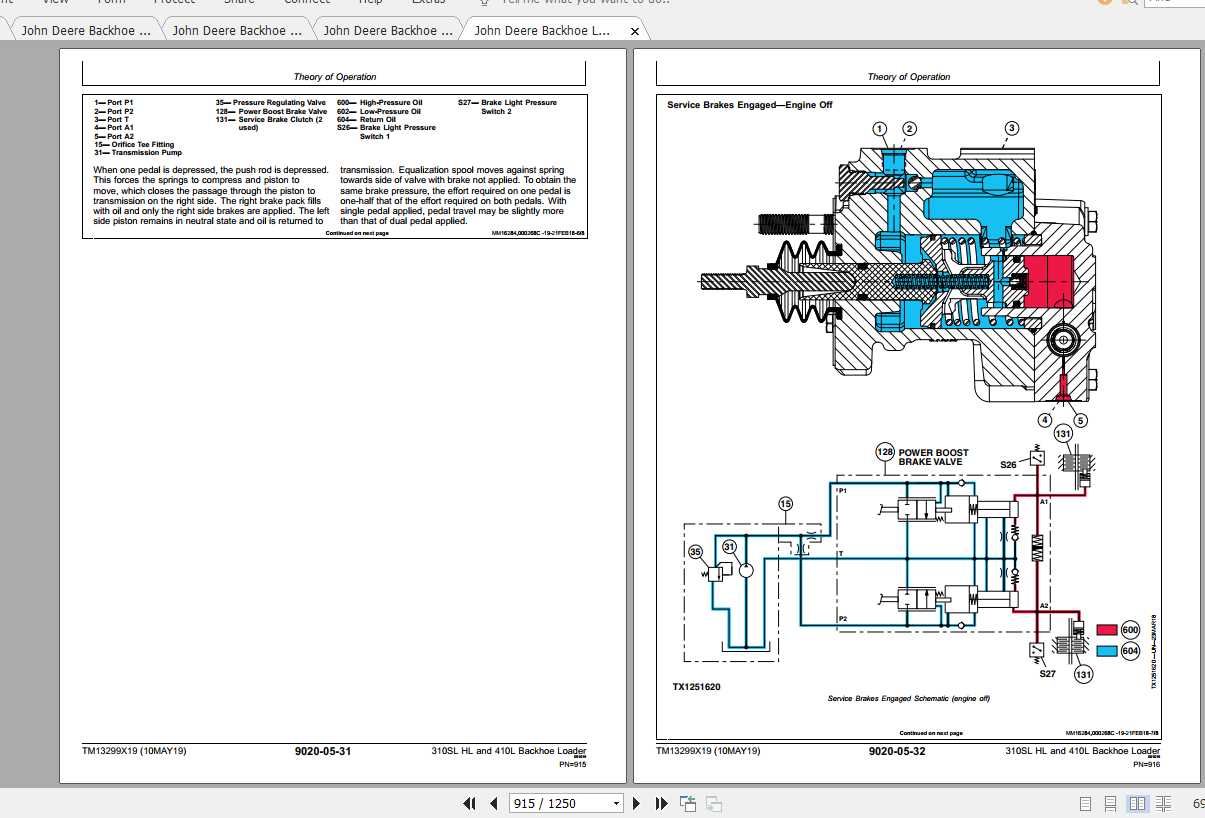Close the active document tab
The image size is (1205, 818).
(x=634, y=31)
